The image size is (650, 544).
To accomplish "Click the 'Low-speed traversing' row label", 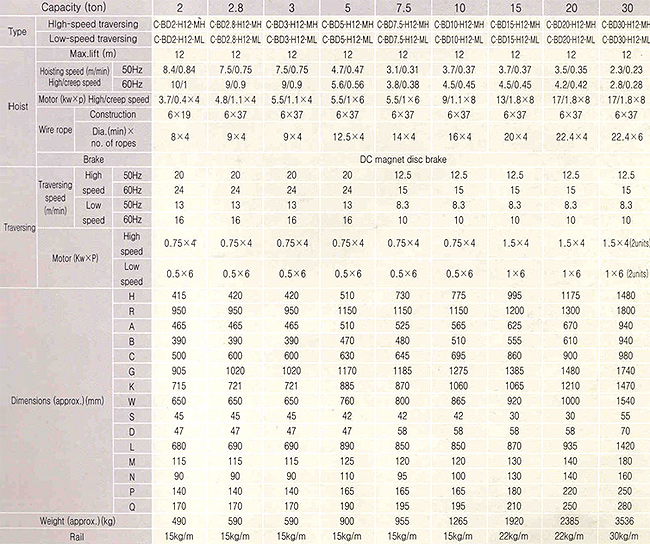I will coord(93,39).
